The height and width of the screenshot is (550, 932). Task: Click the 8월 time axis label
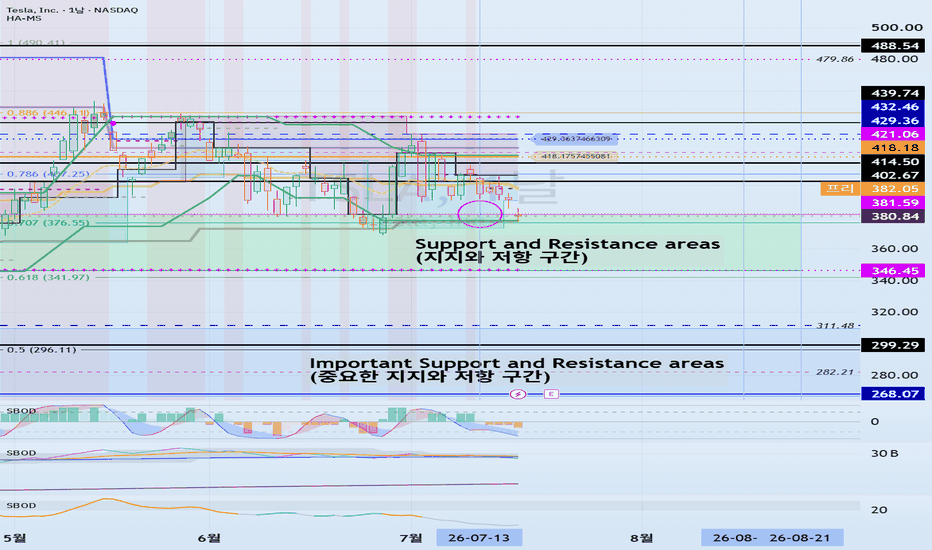[x=642, y=538]
